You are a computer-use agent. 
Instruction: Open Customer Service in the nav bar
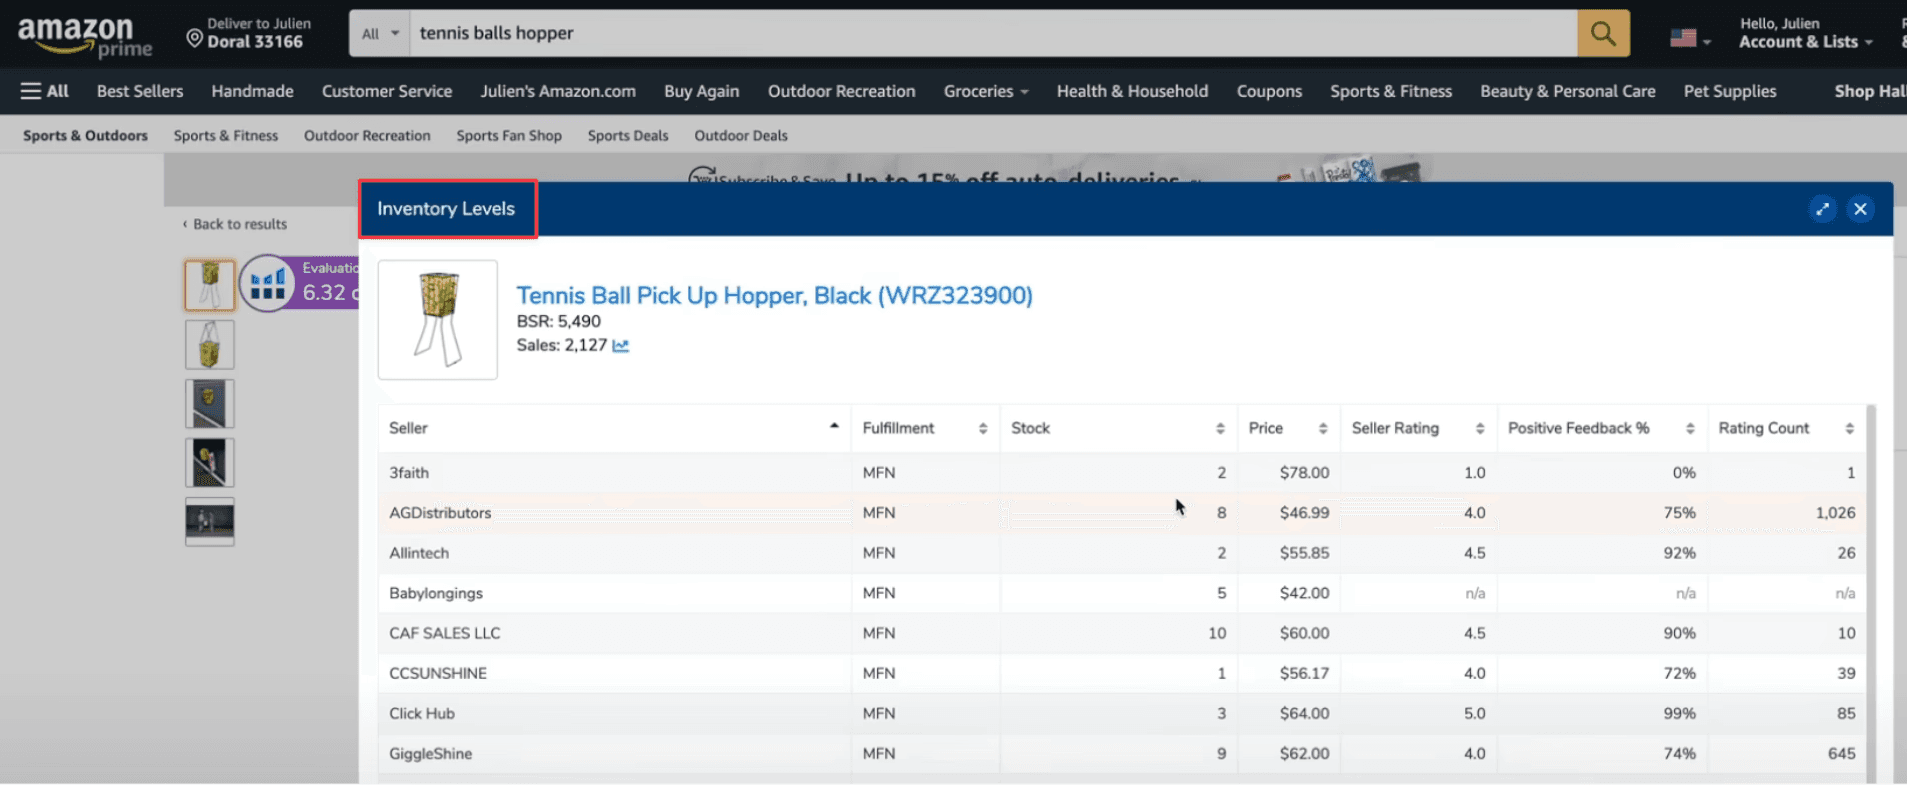coord(387,91)
